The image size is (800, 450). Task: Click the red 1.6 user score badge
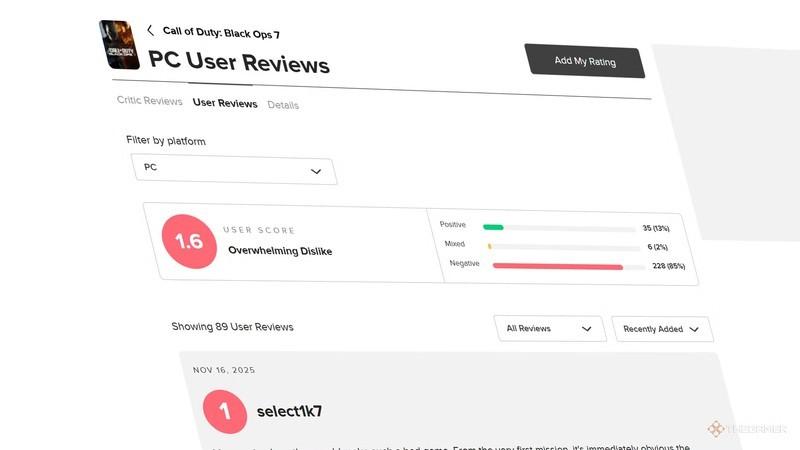tap(189, 241)
